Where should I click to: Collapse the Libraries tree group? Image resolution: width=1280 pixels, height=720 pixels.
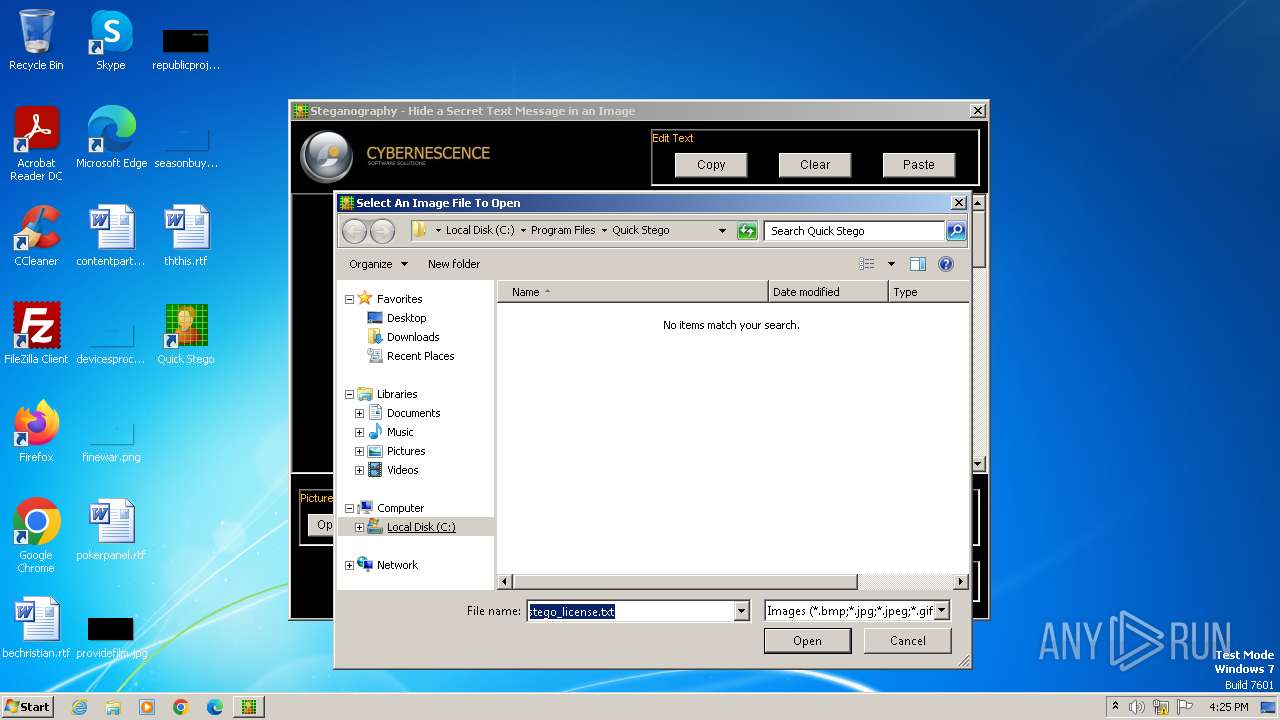click(x=350, y=394)
